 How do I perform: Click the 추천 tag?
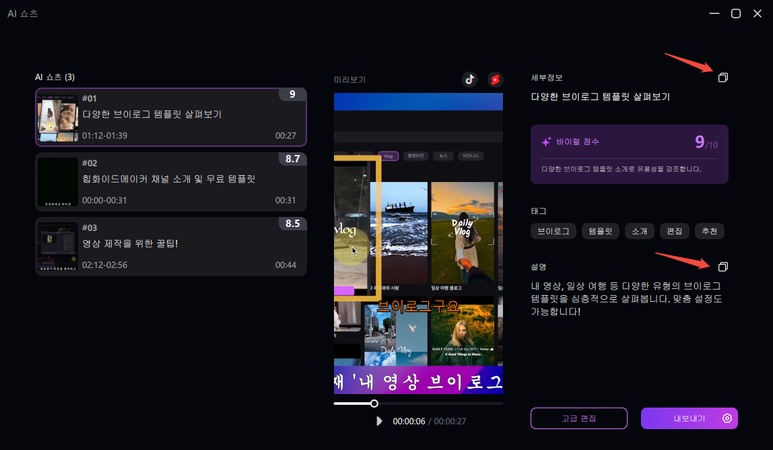click(x=709, y=231)
